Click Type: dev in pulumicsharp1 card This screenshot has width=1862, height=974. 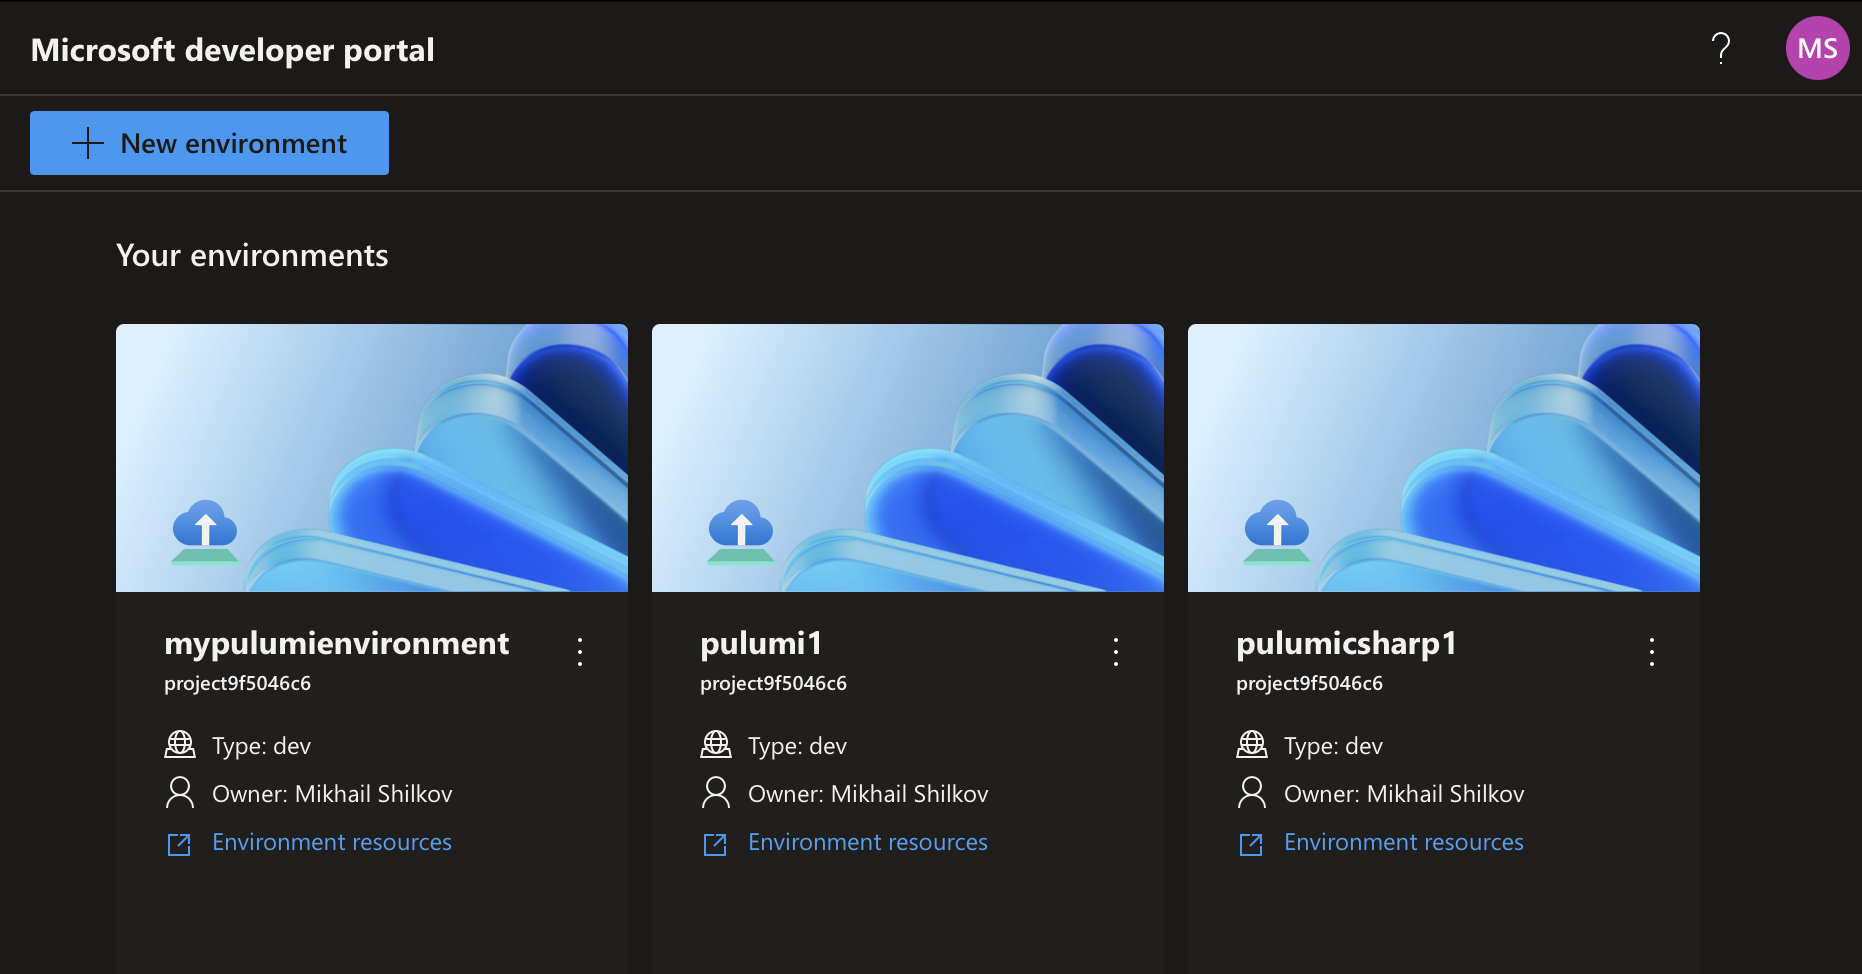coord(1333,746)
